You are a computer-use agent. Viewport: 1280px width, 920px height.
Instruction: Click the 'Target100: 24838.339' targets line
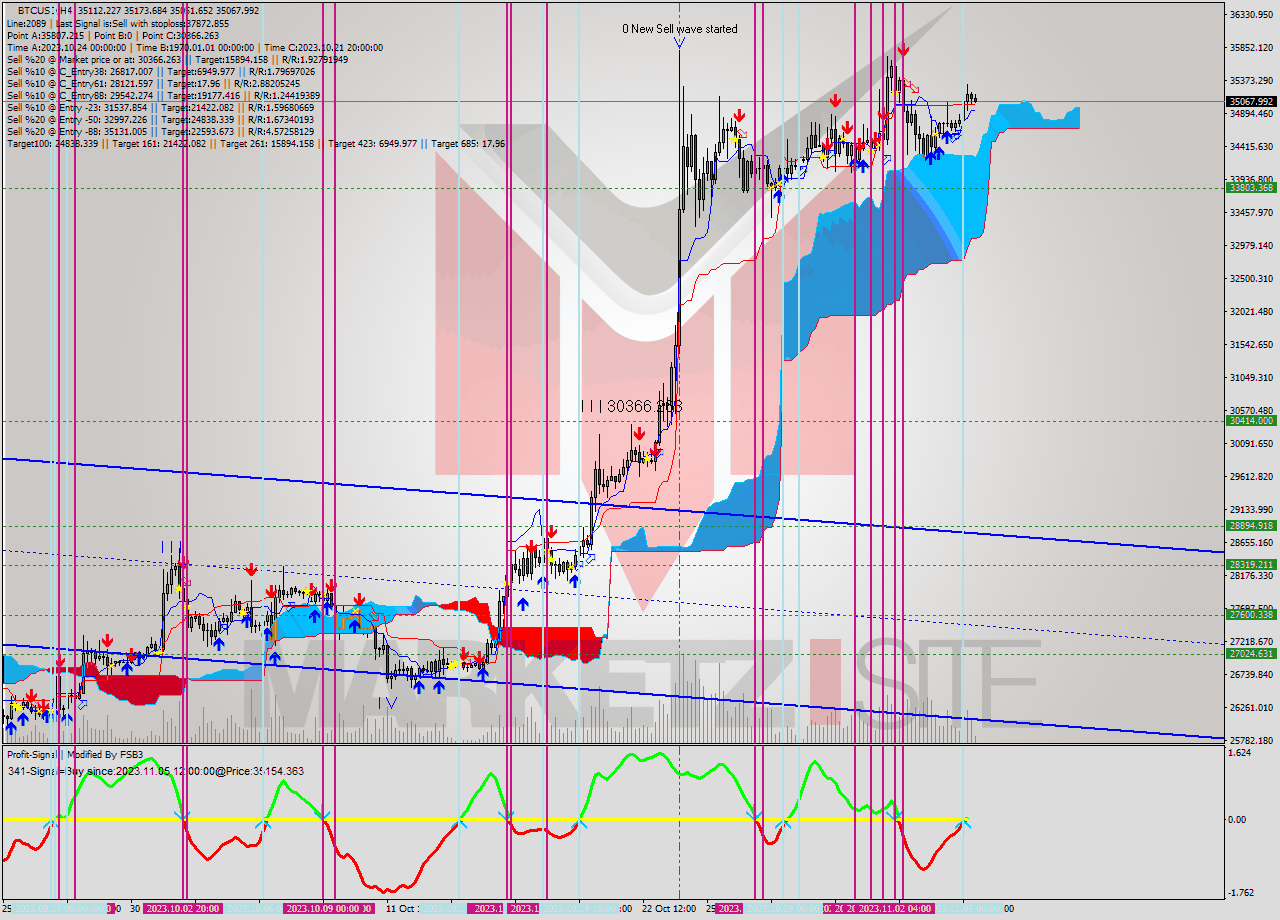pos(255,144)
